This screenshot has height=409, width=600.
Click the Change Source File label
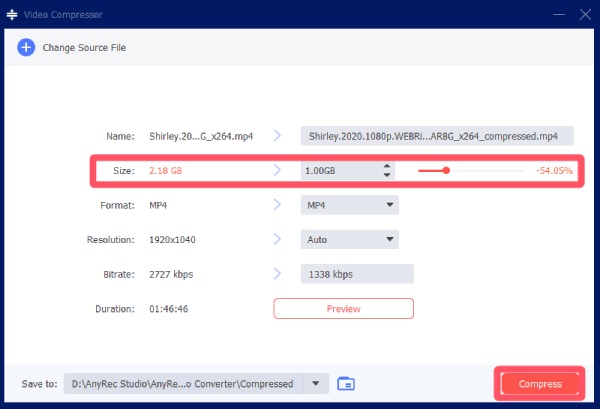coord(83,47)
